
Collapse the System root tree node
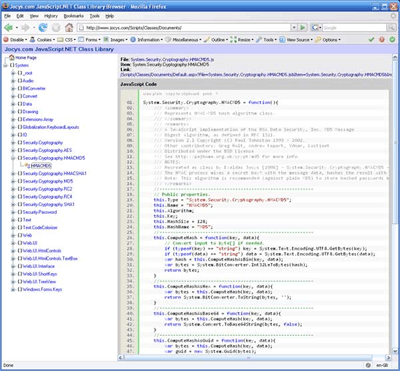[x=6, y=65]
